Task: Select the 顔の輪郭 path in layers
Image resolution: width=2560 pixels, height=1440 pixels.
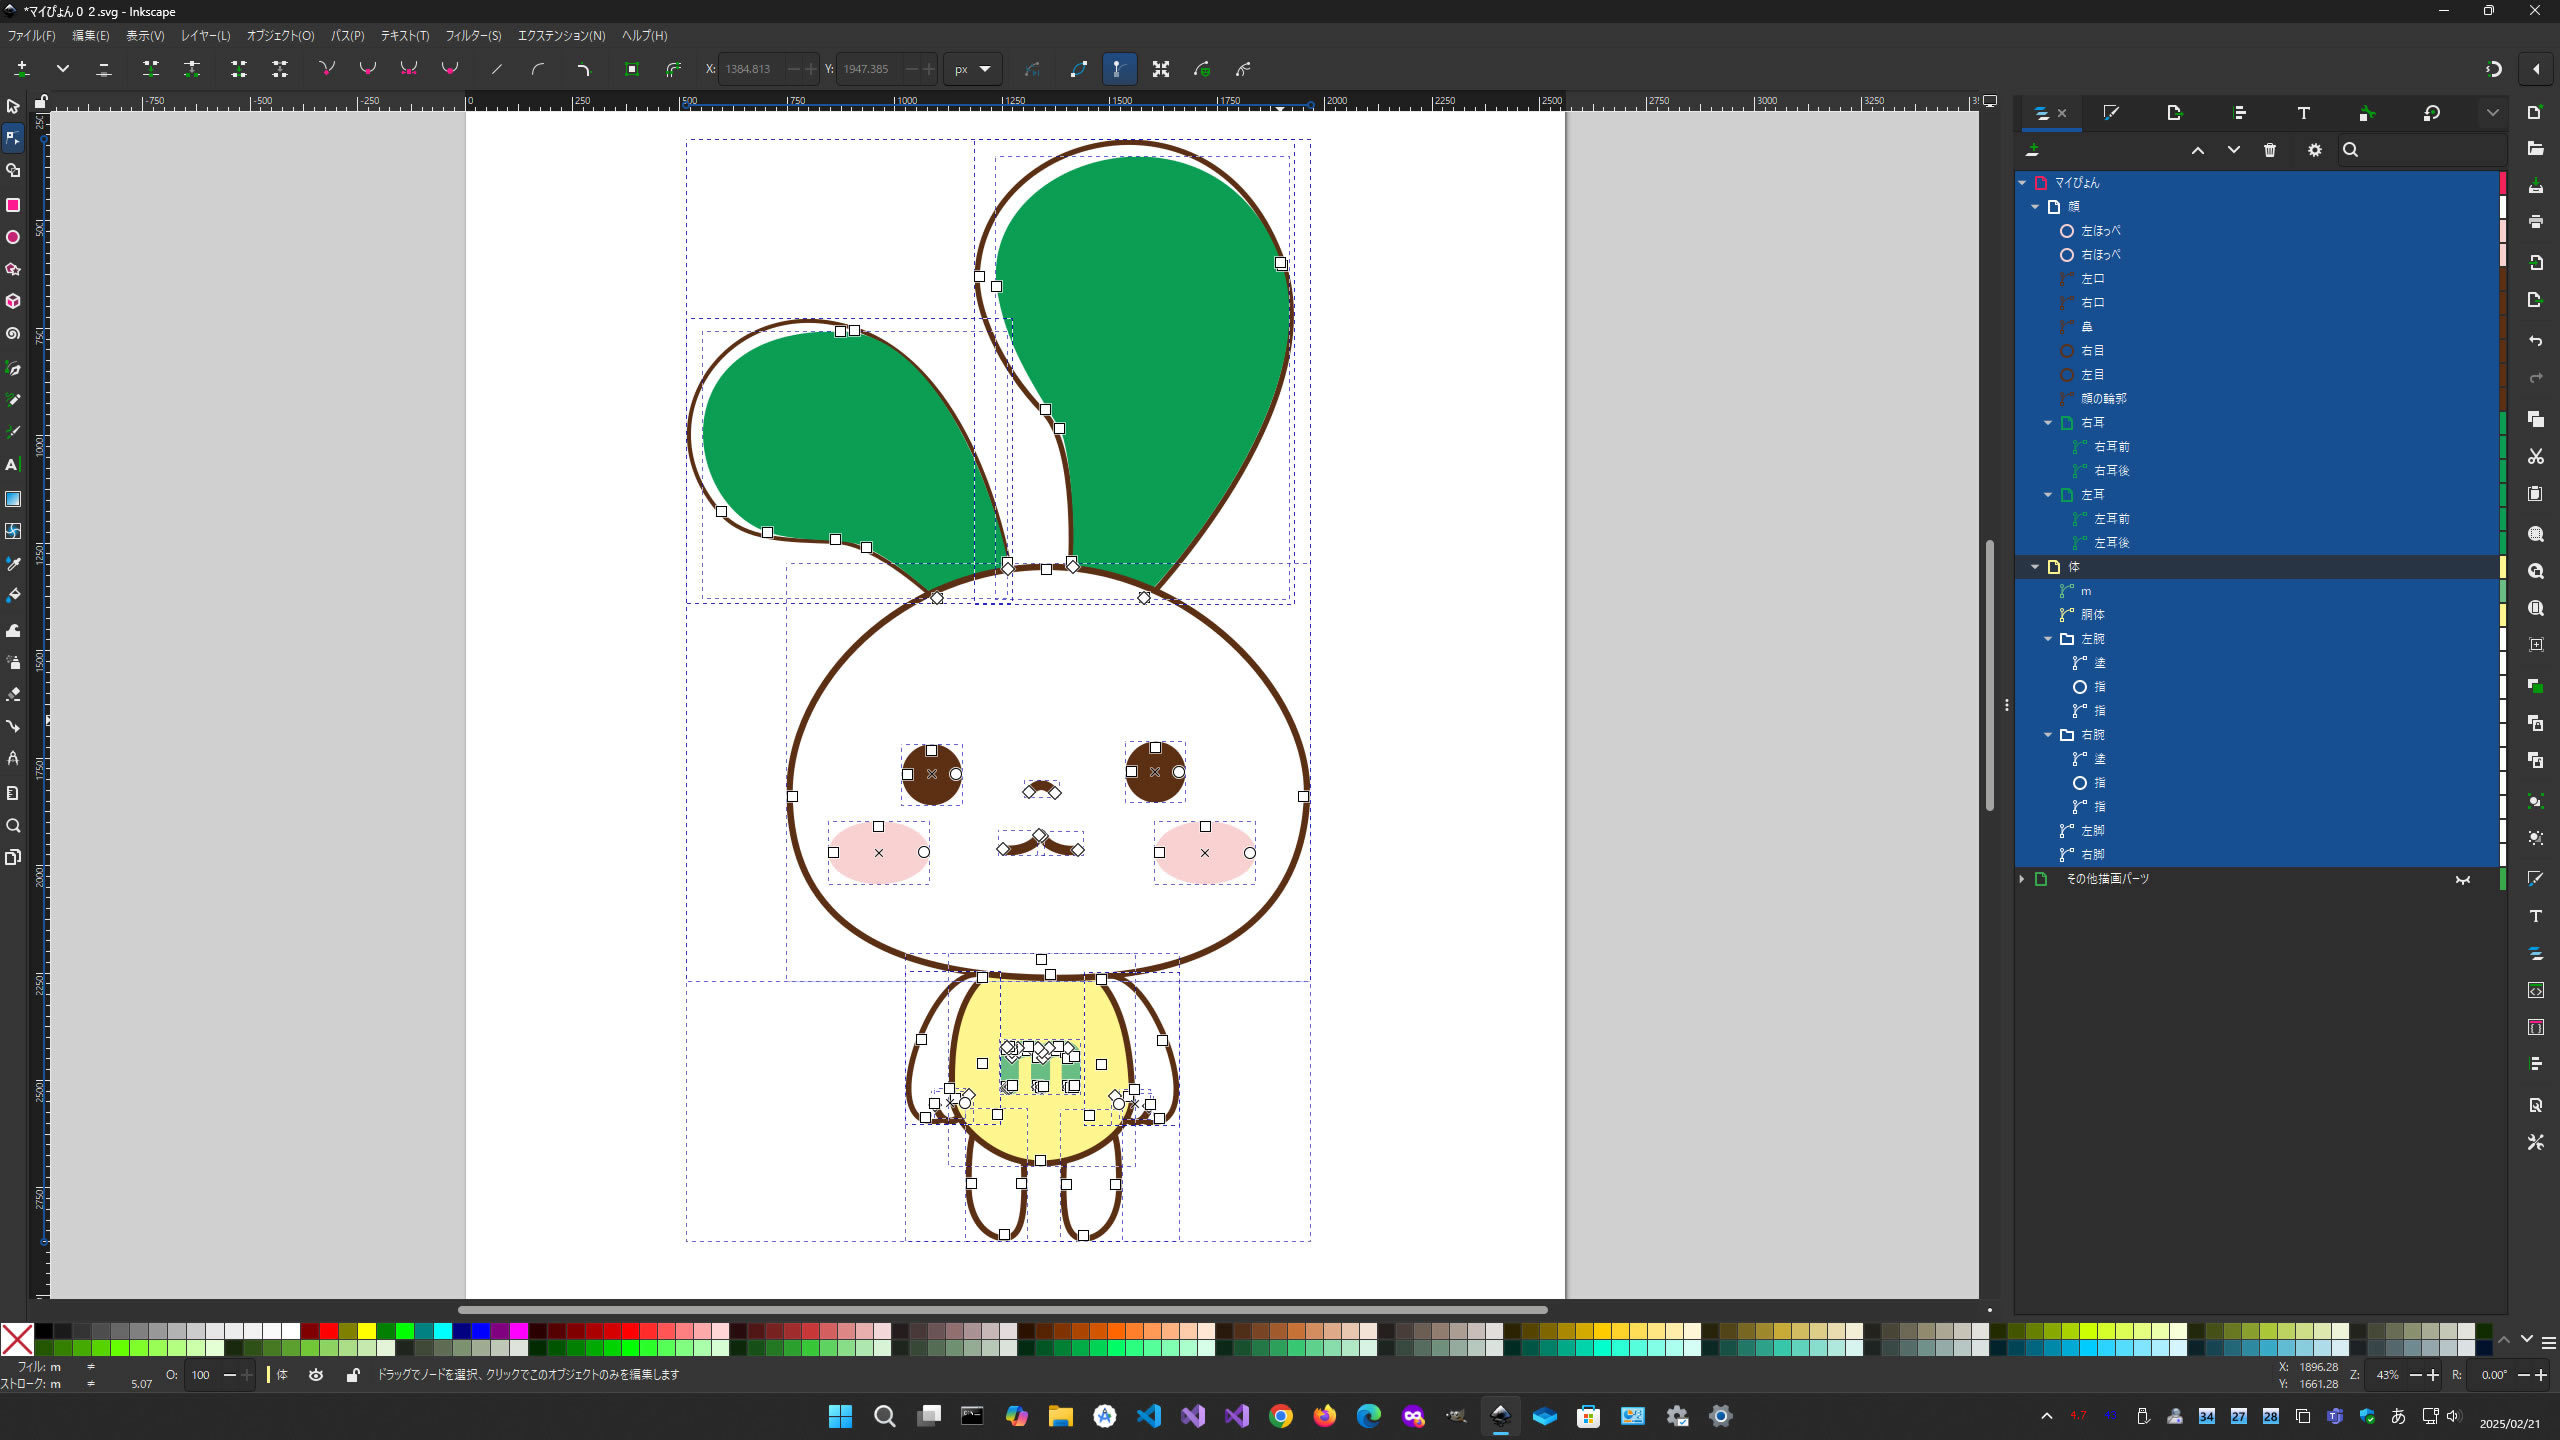Action: (x=2103, y=399)
